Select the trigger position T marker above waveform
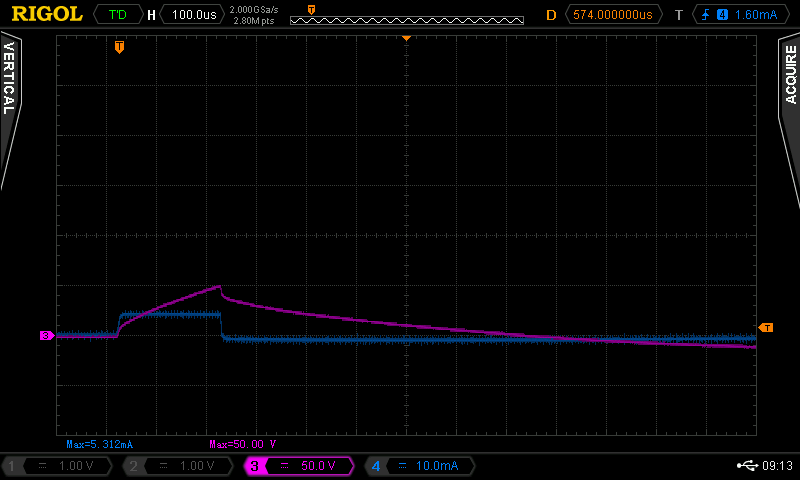 tap(120, 47)
